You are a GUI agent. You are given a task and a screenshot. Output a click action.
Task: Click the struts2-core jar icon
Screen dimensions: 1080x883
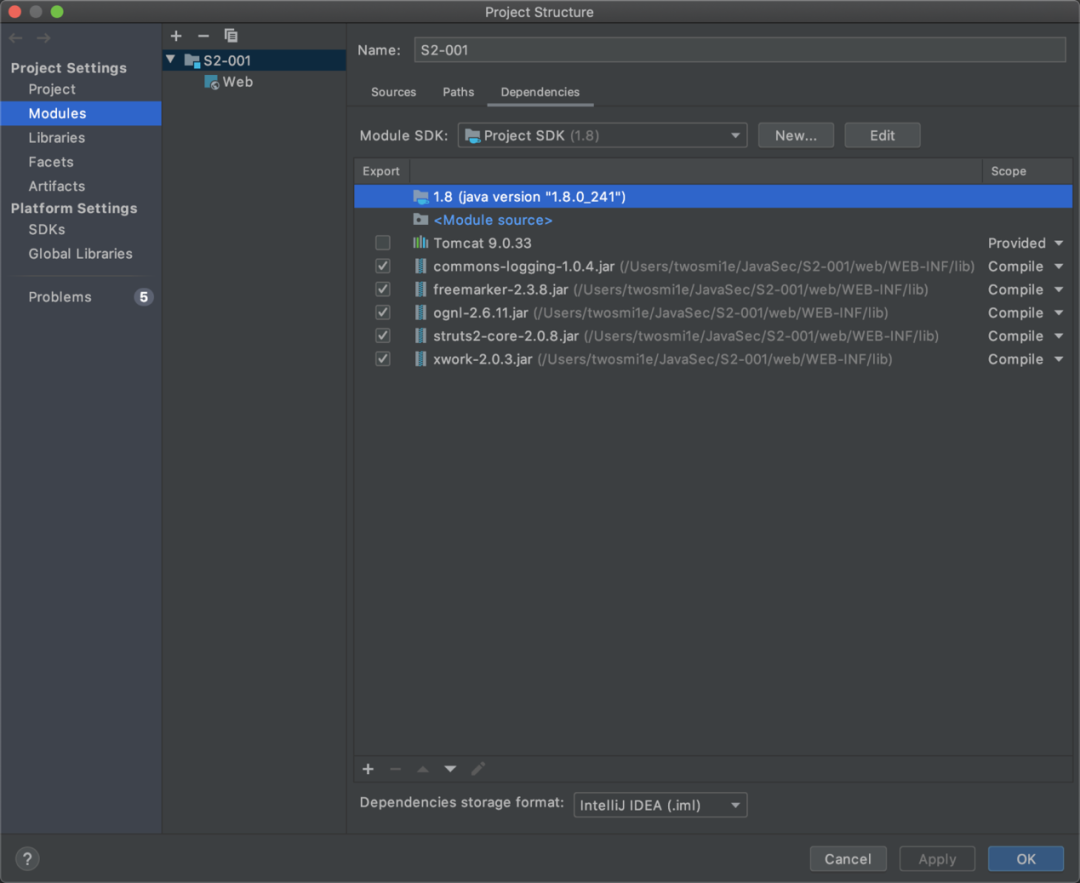420,335
